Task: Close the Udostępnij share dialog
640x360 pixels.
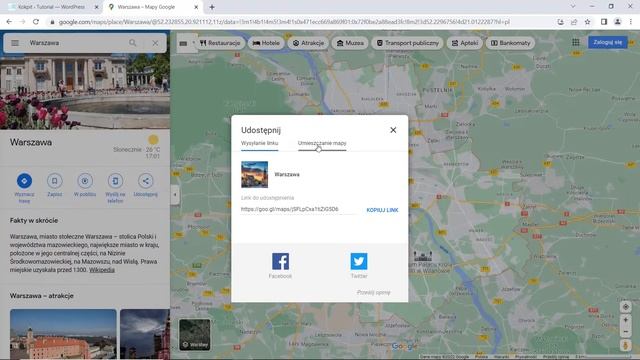Action: 393,130
